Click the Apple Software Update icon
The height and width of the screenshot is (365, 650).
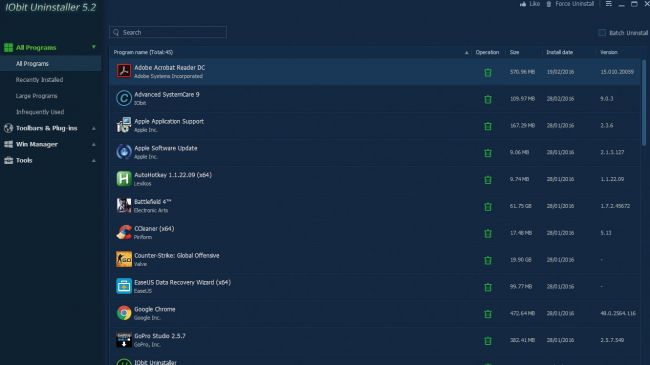pos(124,152)
